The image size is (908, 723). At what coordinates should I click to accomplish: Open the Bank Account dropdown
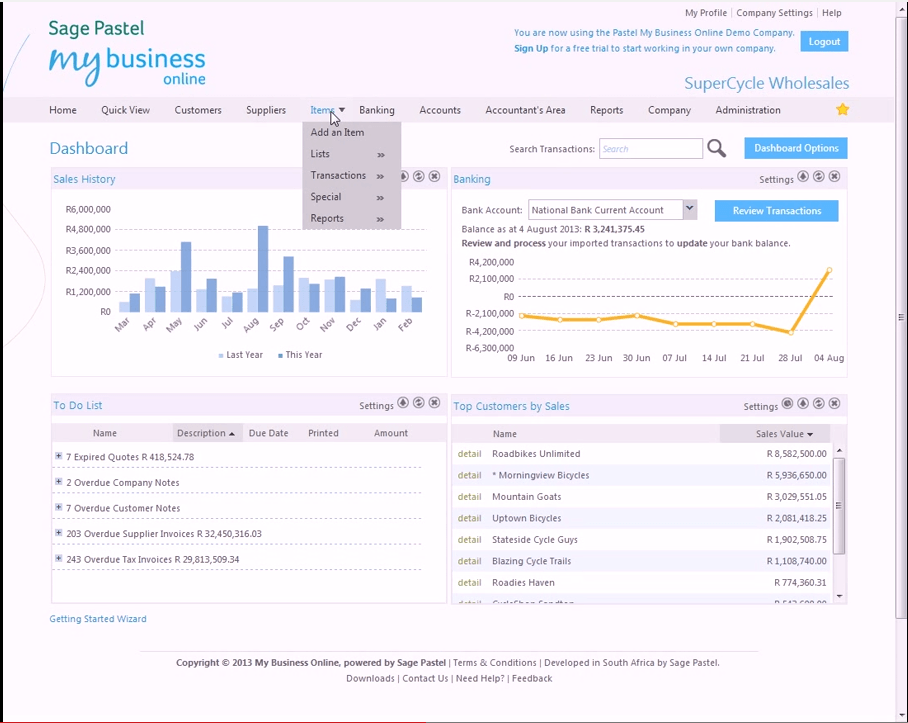[689, 210]
